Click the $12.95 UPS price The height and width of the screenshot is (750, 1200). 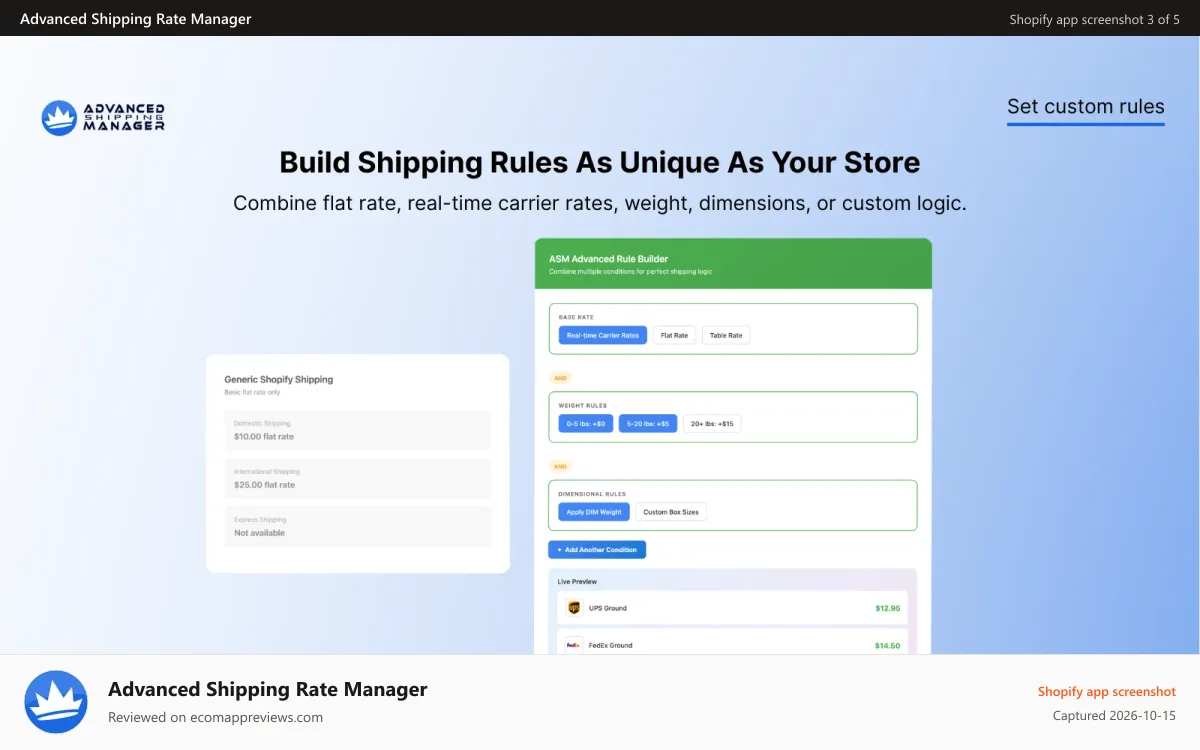tap(887, 608)
